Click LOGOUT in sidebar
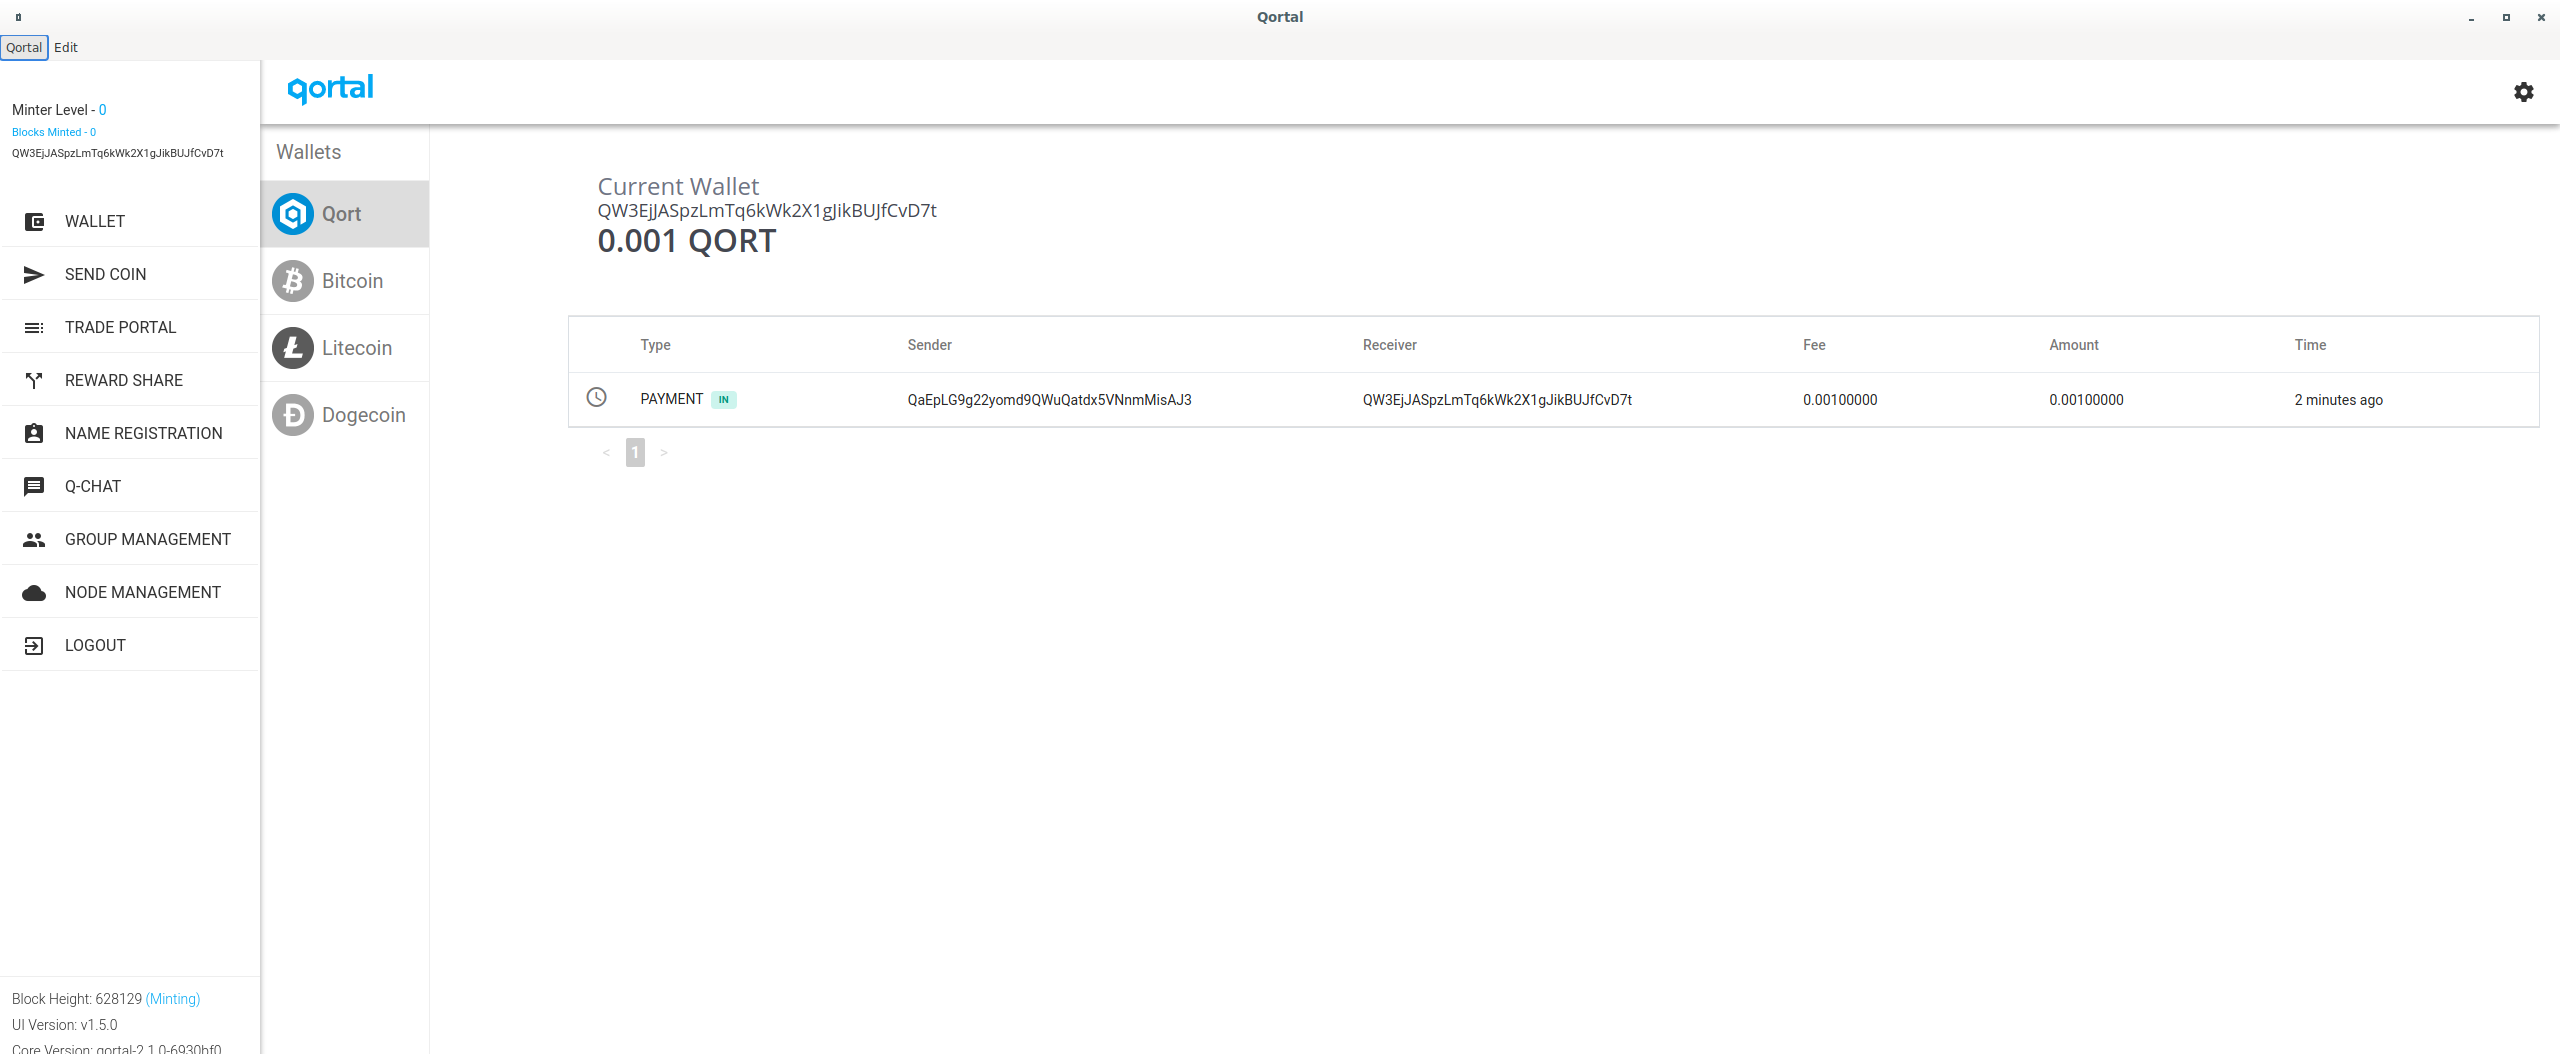Image resolution: width=2560 pixels, height=1054 pixels. pos(130,646)
